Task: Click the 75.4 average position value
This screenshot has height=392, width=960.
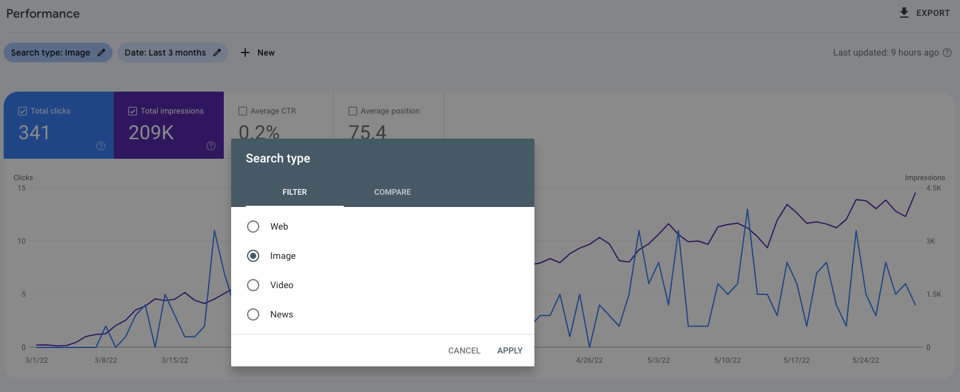Action: (367, 132)
